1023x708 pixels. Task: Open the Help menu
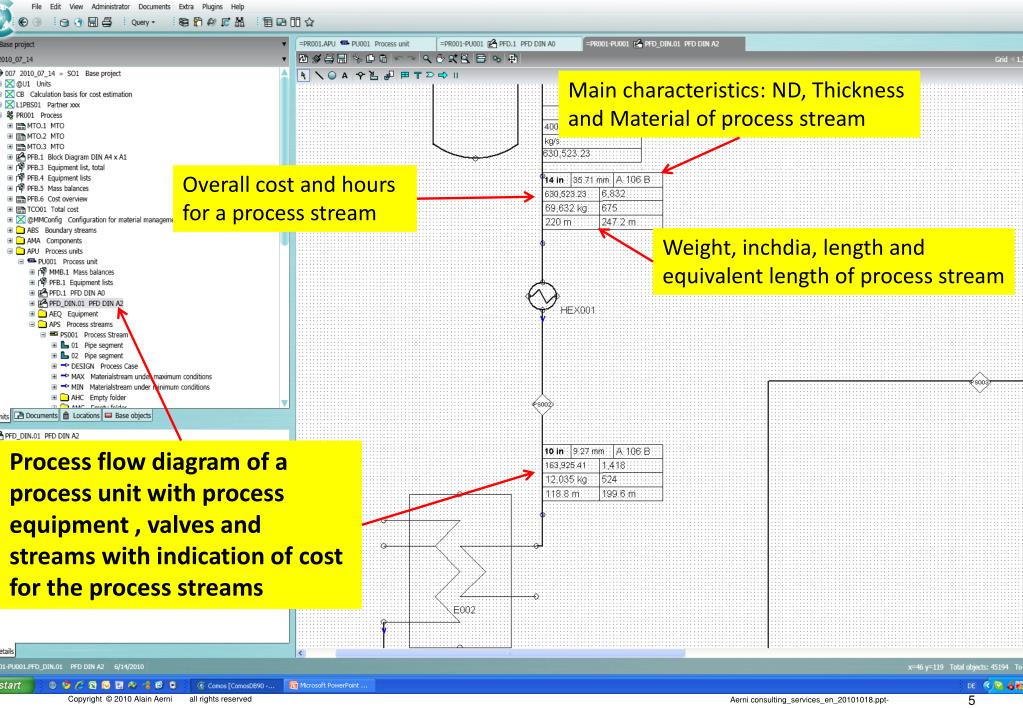(237, 7)
